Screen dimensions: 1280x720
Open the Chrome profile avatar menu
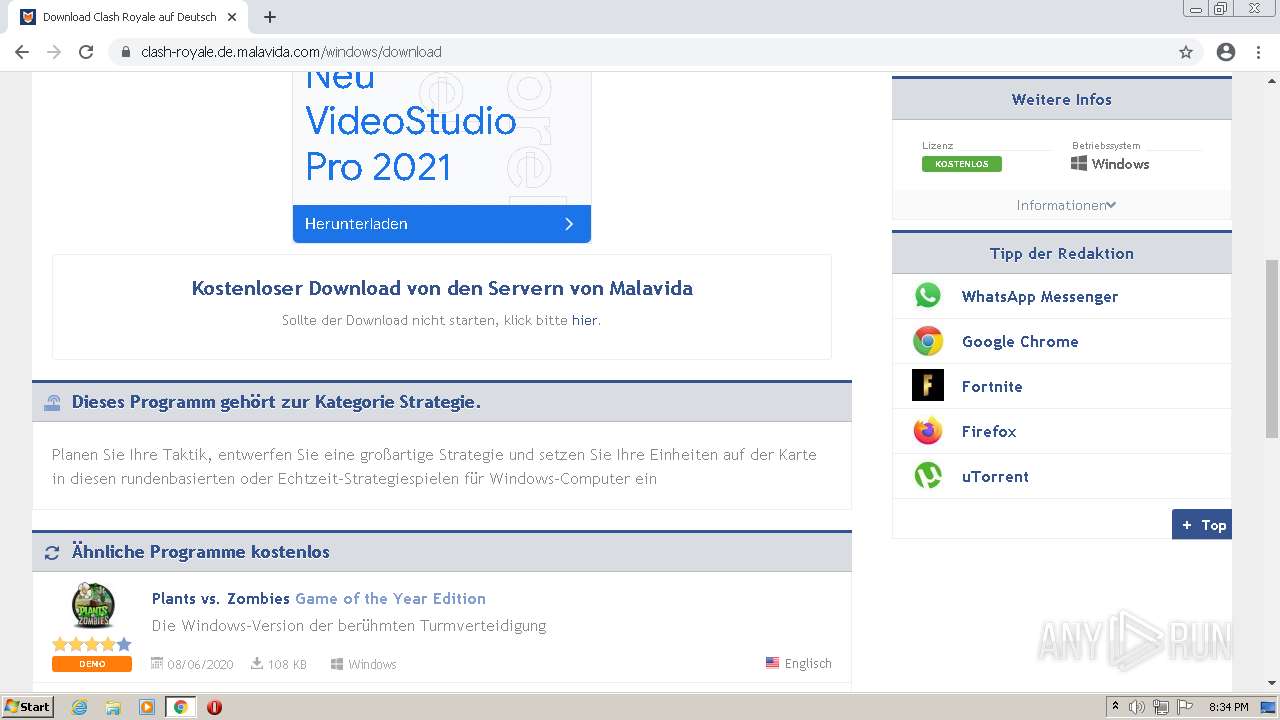click(x=1226, y=52)
